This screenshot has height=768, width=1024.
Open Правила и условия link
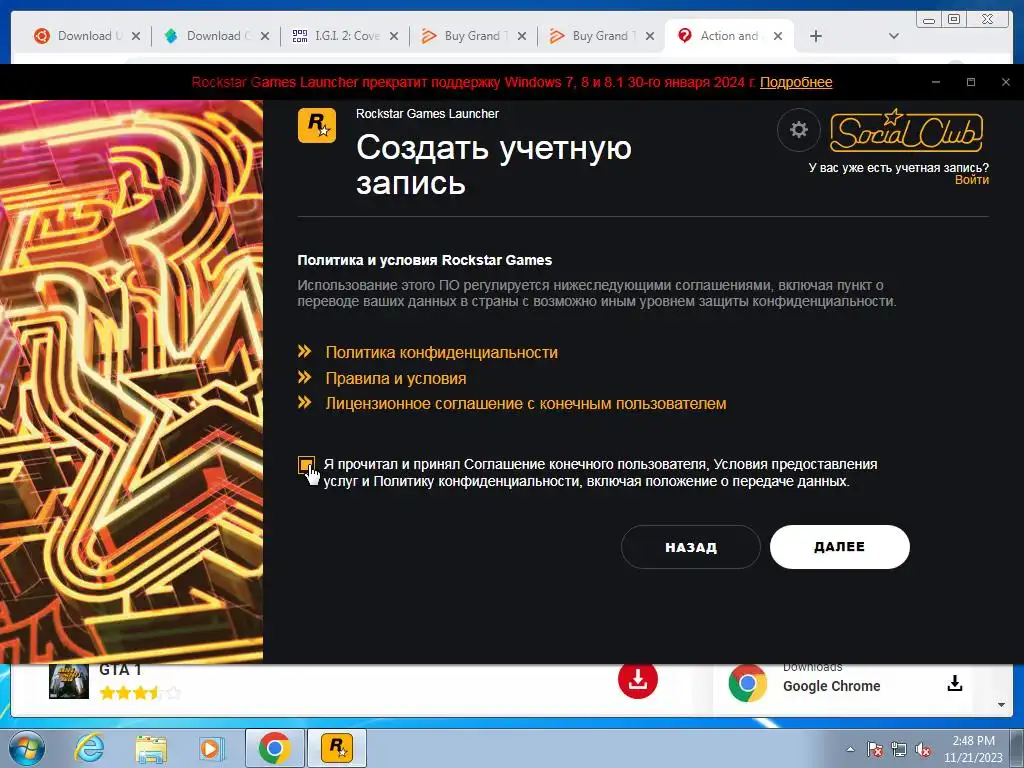(x=396, y=378)
